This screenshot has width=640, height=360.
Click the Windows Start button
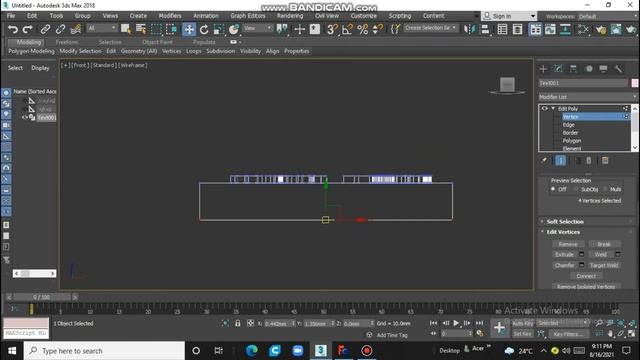11,351
